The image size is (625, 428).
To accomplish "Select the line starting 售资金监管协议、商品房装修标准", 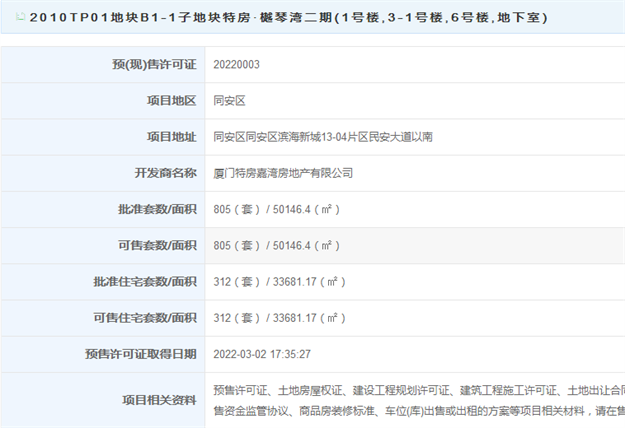I will (x=419, y=411).
